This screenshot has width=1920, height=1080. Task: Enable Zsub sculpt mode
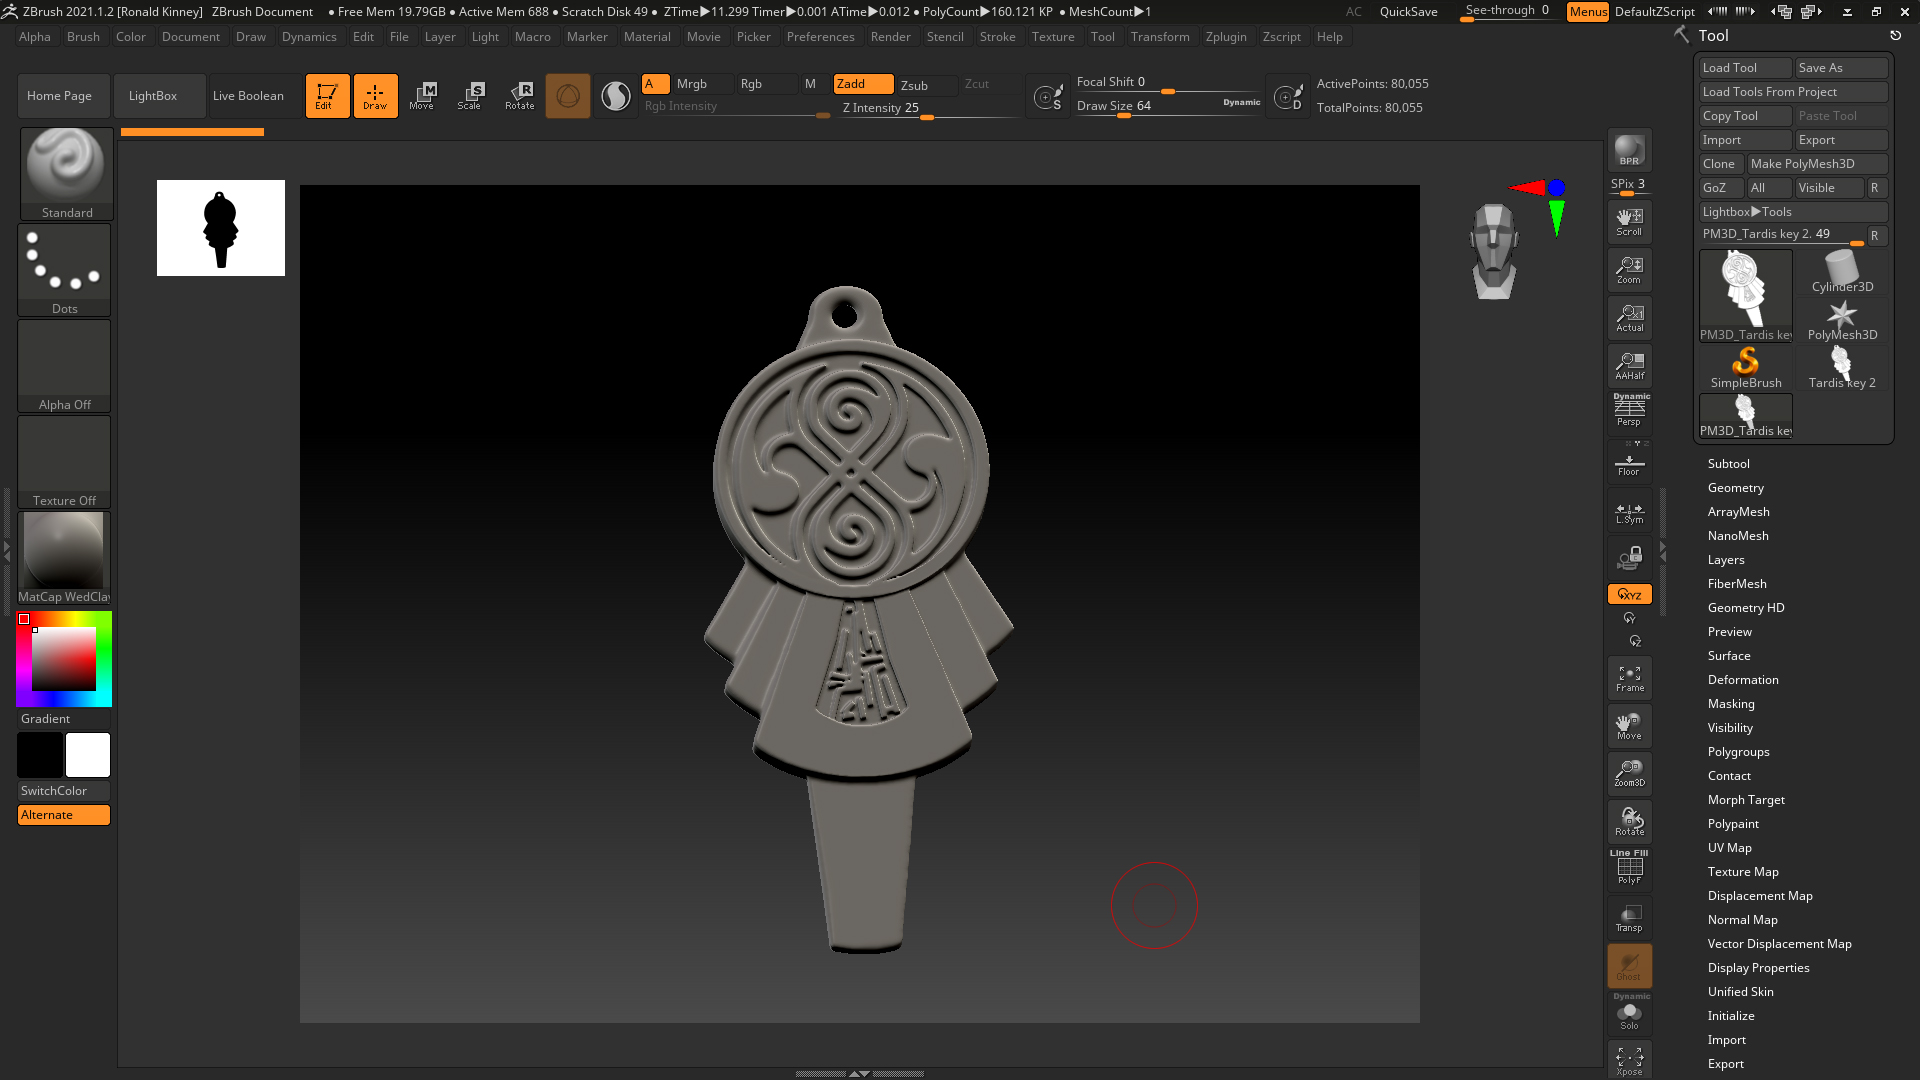coord(925,85)
